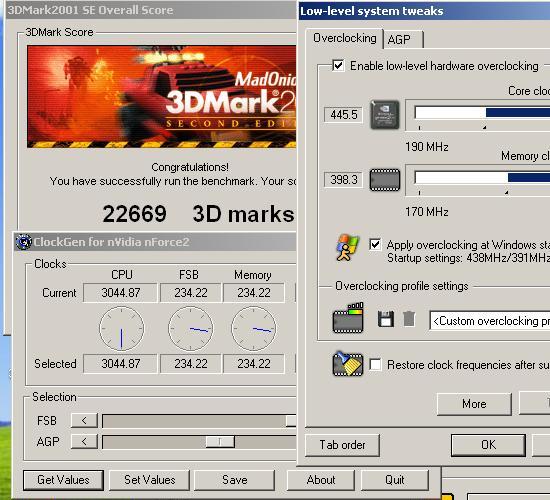Screen dimensions: 550x500
Task: Click the Selected CPU 3044.87 field
Action: pos(120,364)
